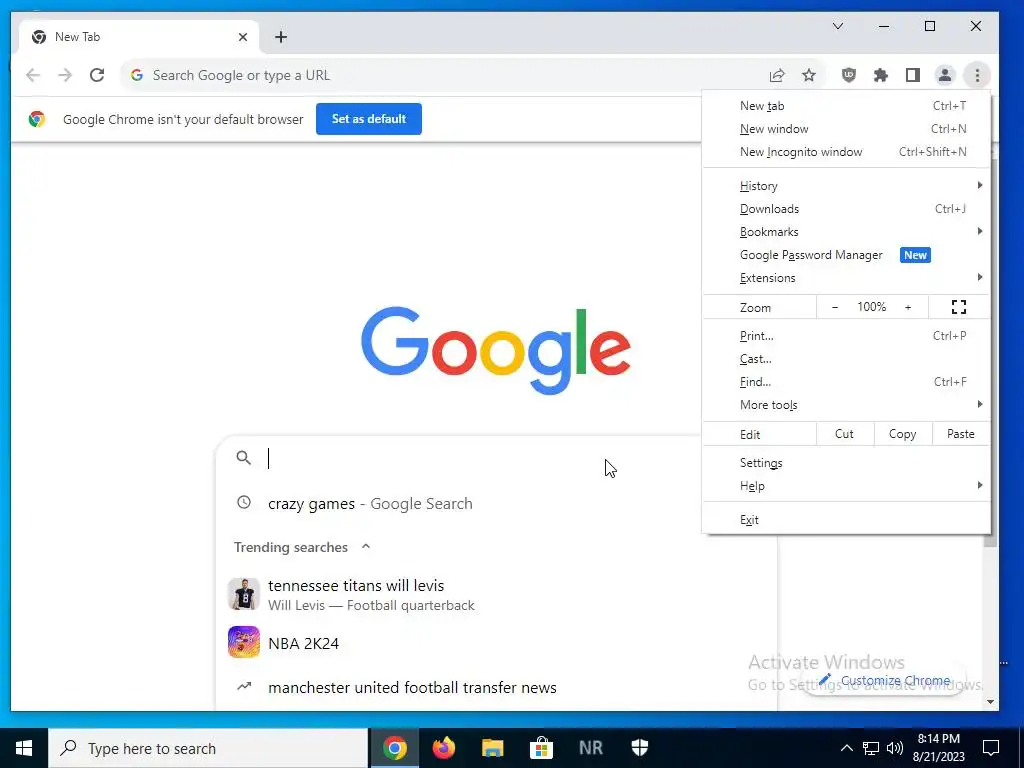Open the tab search chevron in title bar
1024x768 pixels.
838,26
